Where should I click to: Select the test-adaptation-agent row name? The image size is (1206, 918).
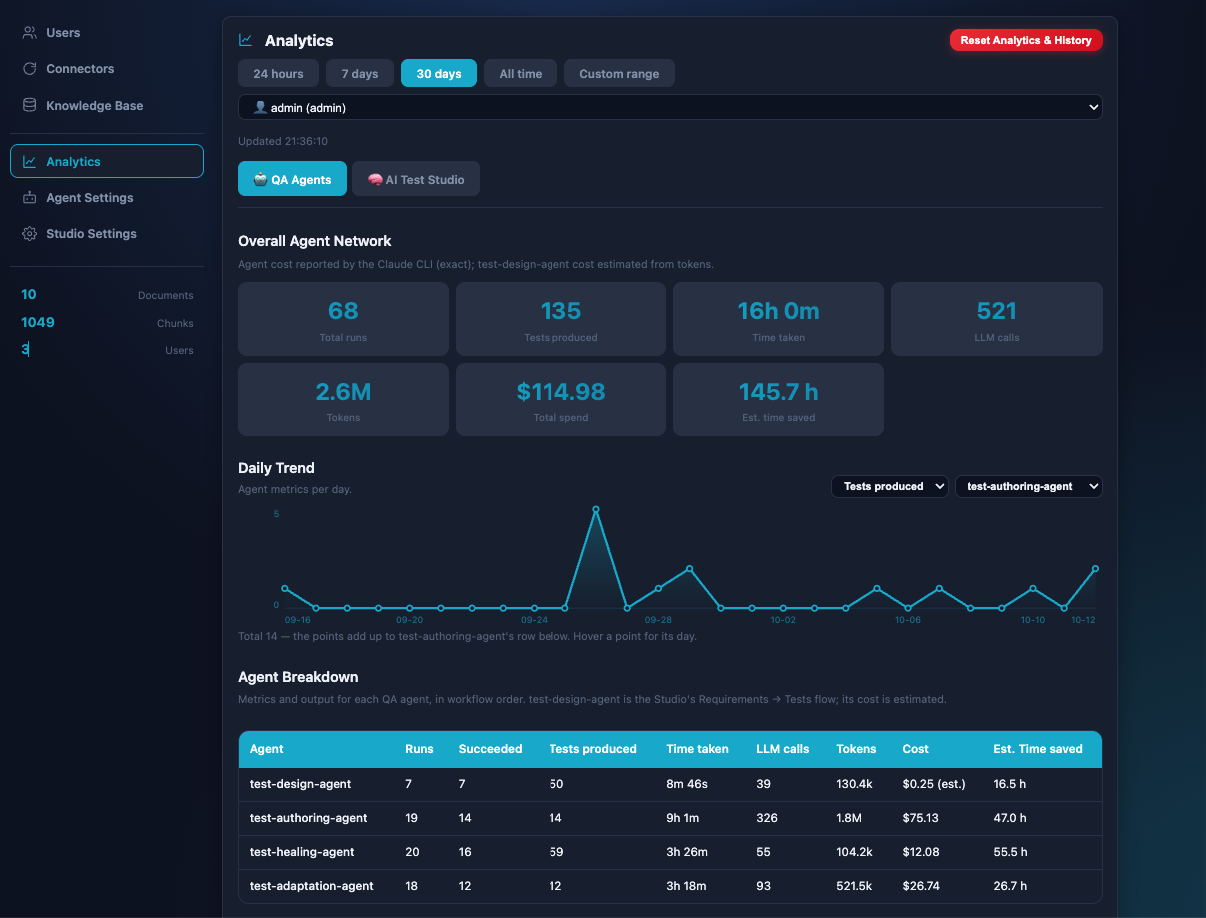coord(312,886)
